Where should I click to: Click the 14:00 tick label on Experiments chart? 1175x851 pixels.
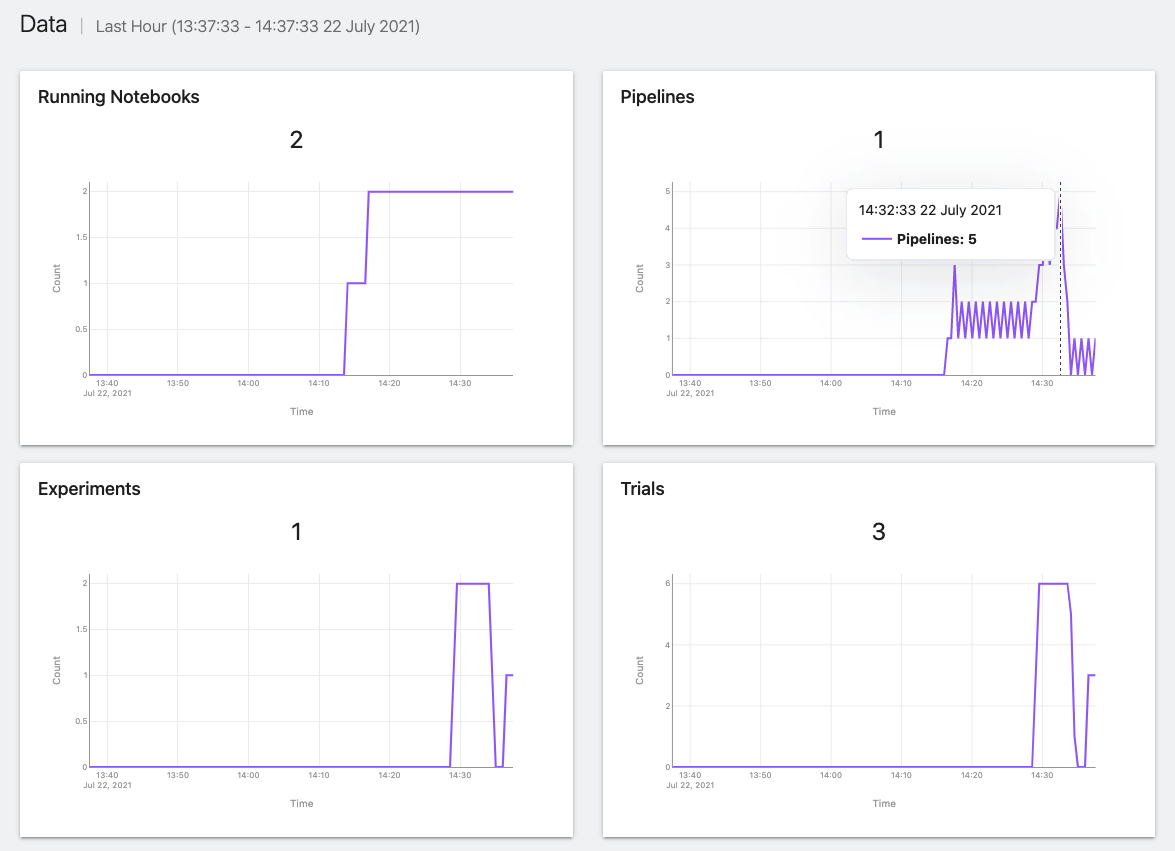tap(248, 775)
